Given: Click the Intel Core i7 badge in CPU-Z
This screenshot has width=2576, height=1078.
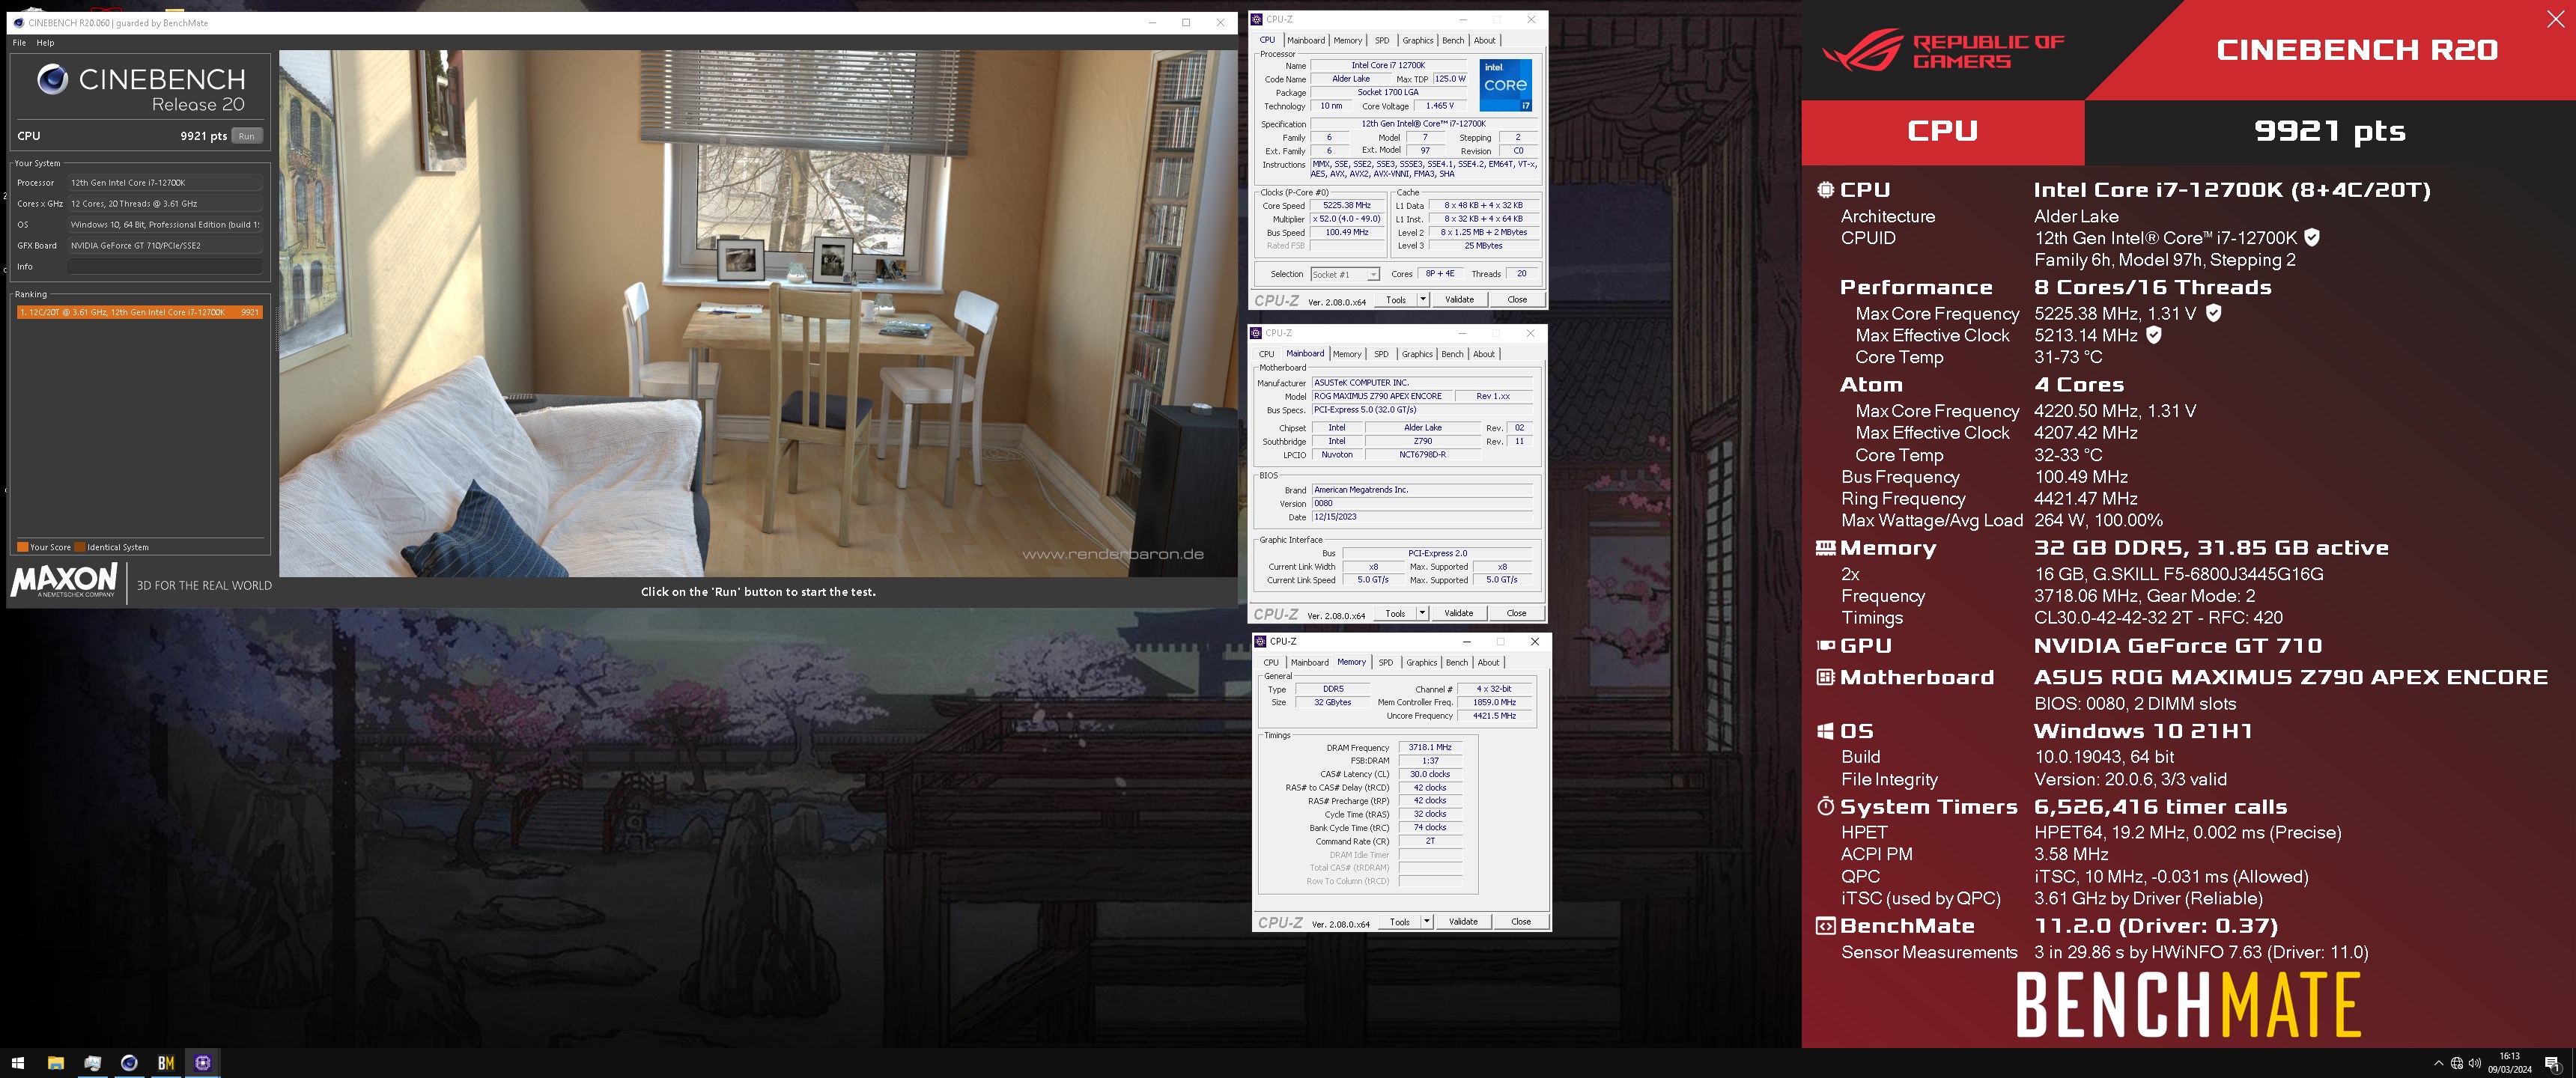Looking at the screenshot, I should pos(1505,85).
